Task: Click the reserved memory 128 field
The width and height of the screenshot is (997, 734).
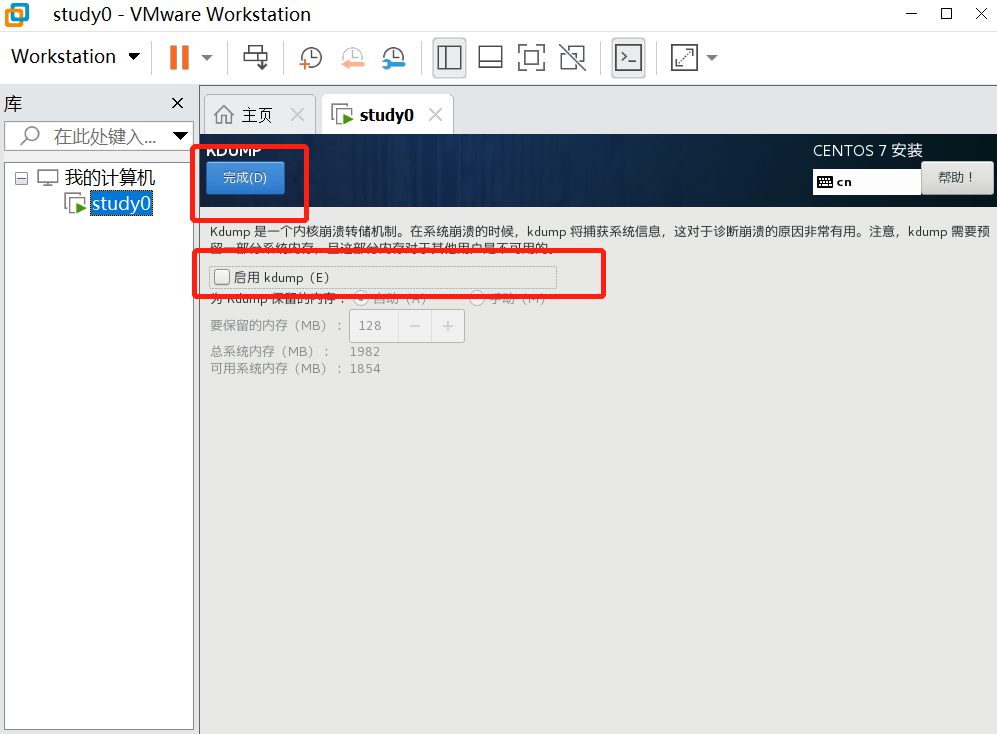Action: (x=374, y=326)
